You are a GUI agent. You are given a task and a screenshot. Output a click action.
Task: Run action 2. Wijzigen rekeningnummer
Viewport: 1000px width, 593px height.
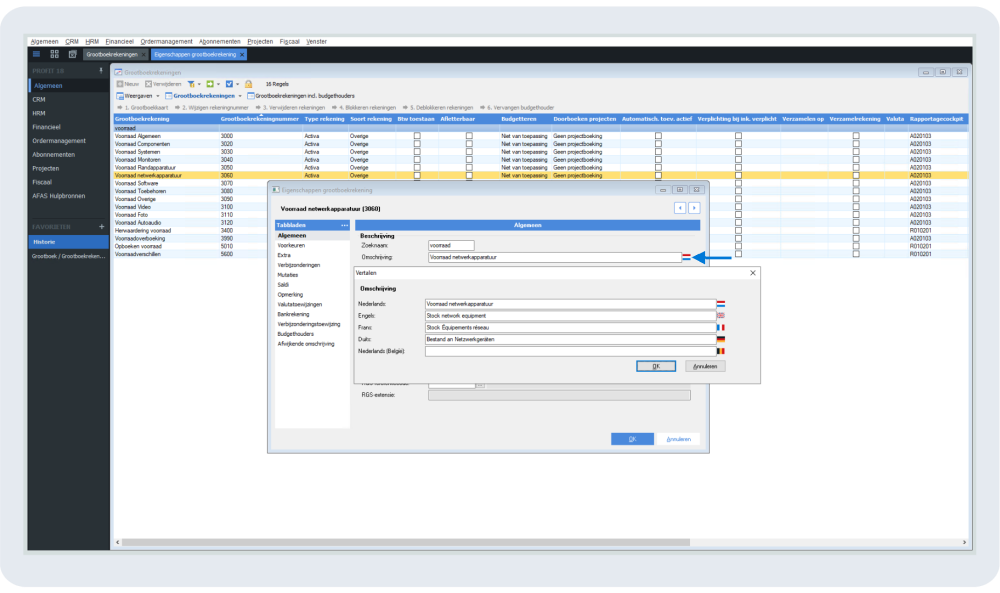point(212,108)
